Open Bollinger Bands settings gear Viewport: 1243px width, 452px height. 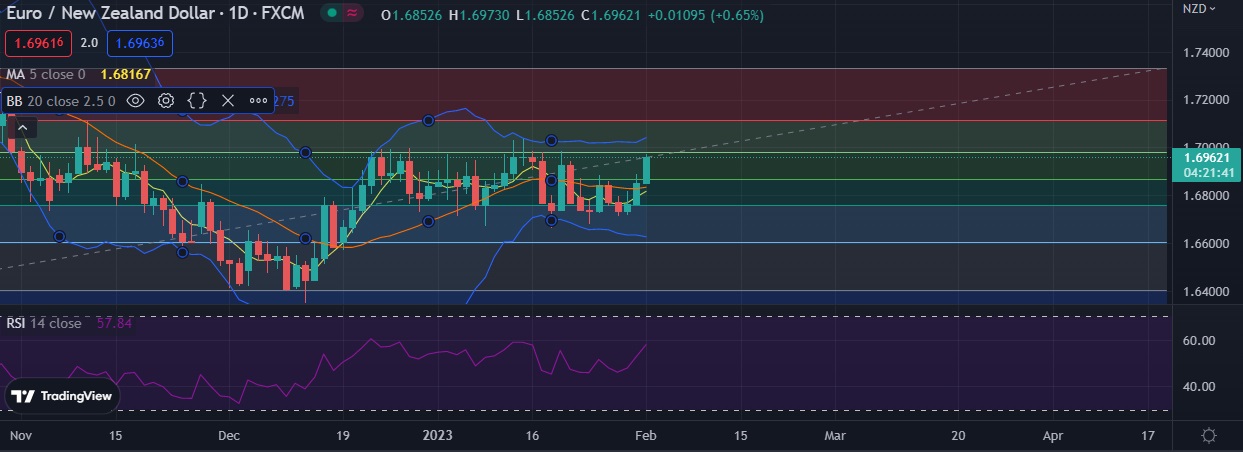166,101
